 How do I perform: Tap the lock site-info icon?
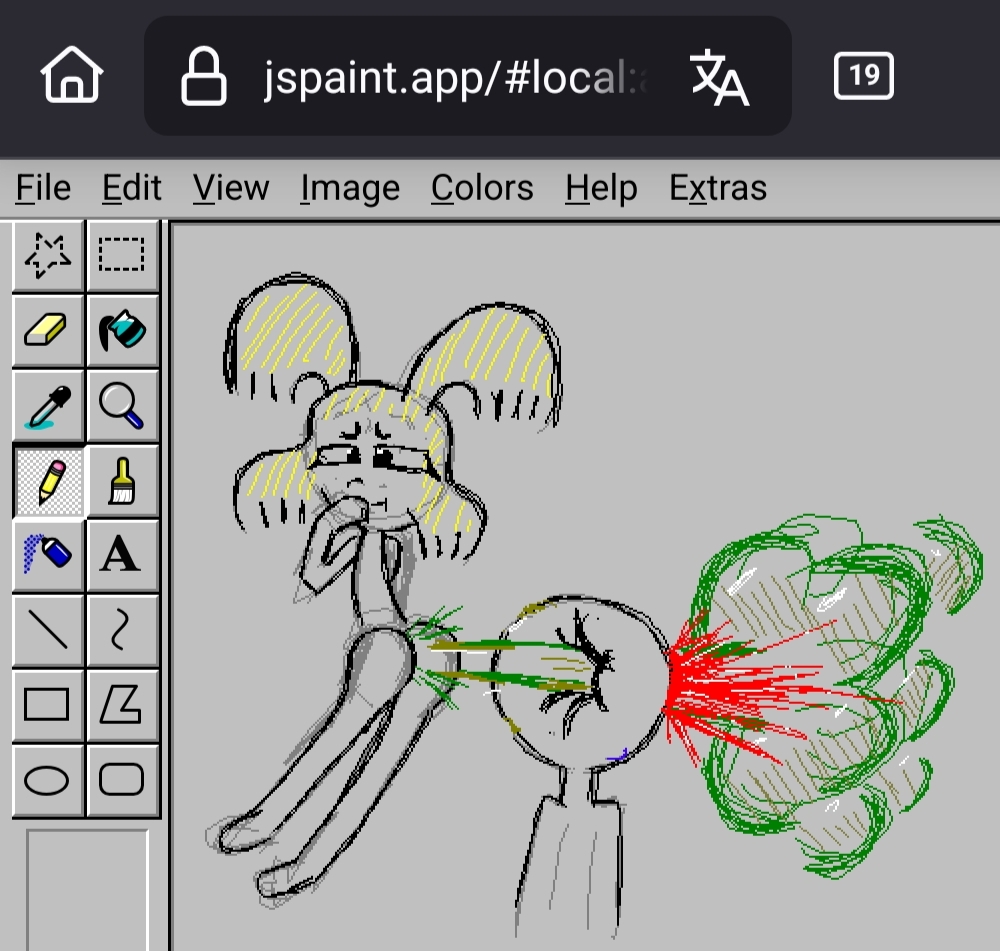[204, 75]
